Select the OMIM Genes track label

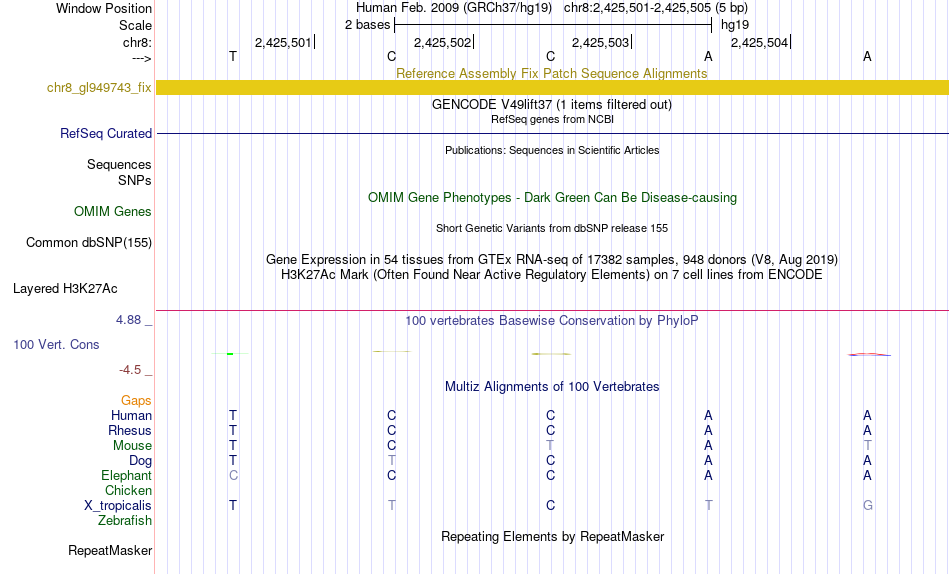tap(113, 212)
